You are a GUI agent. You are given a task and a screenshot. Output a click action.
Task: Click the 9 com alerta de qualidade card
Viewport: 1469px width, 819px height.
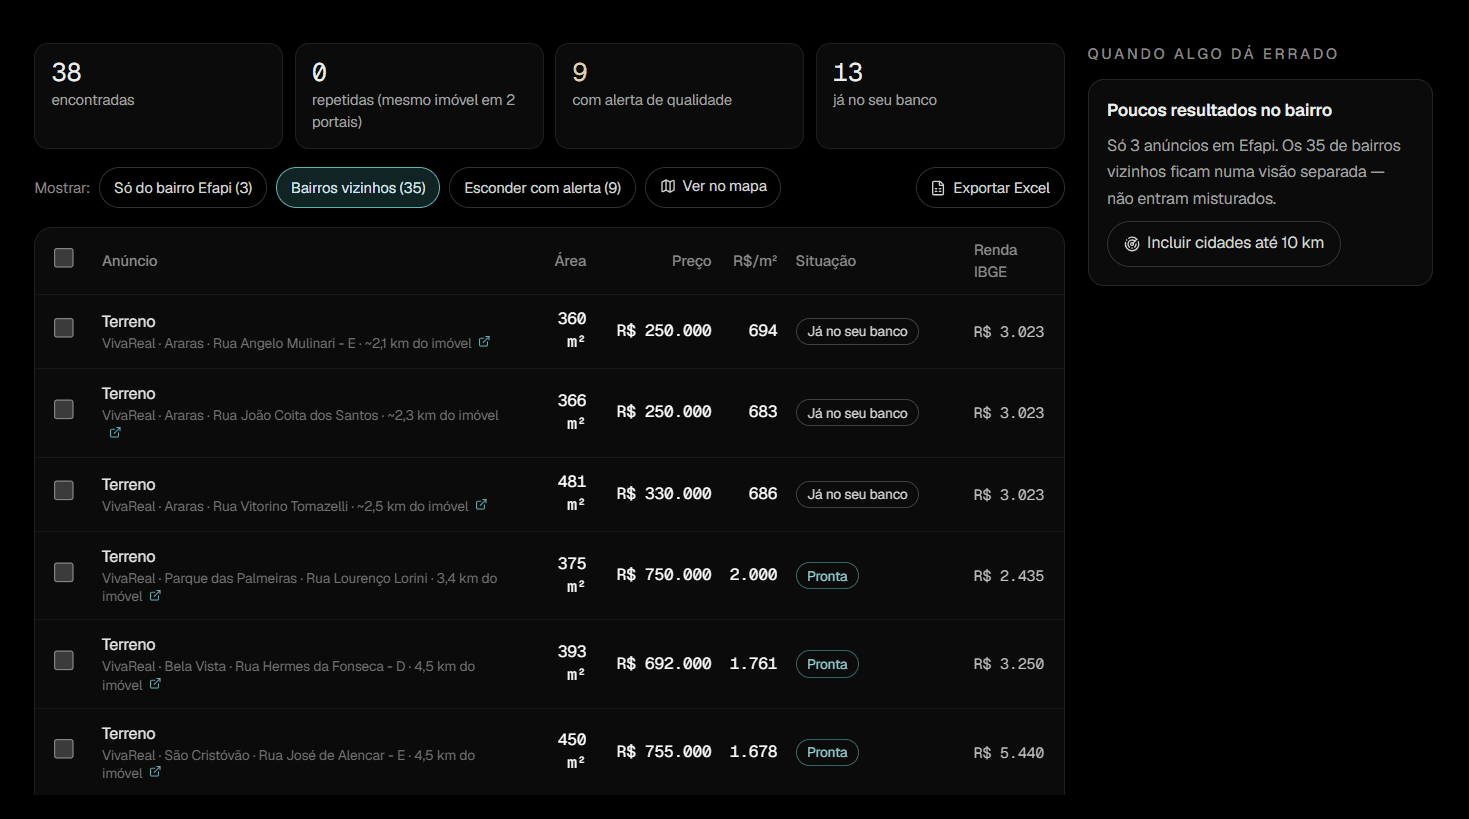679,96
